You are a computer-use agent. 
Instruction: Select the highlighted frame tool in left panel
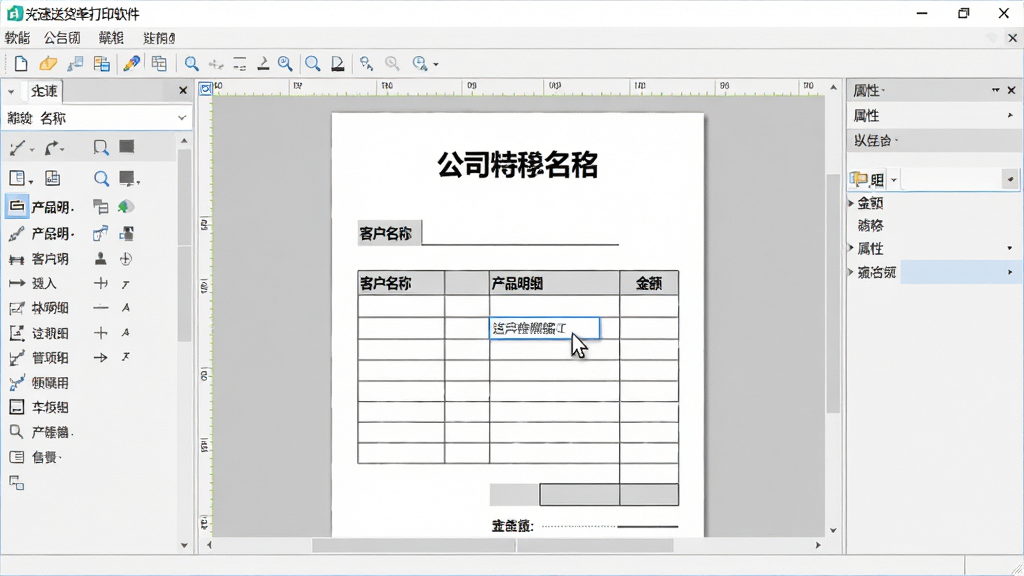pyautogui.click(x=17, y=206)
